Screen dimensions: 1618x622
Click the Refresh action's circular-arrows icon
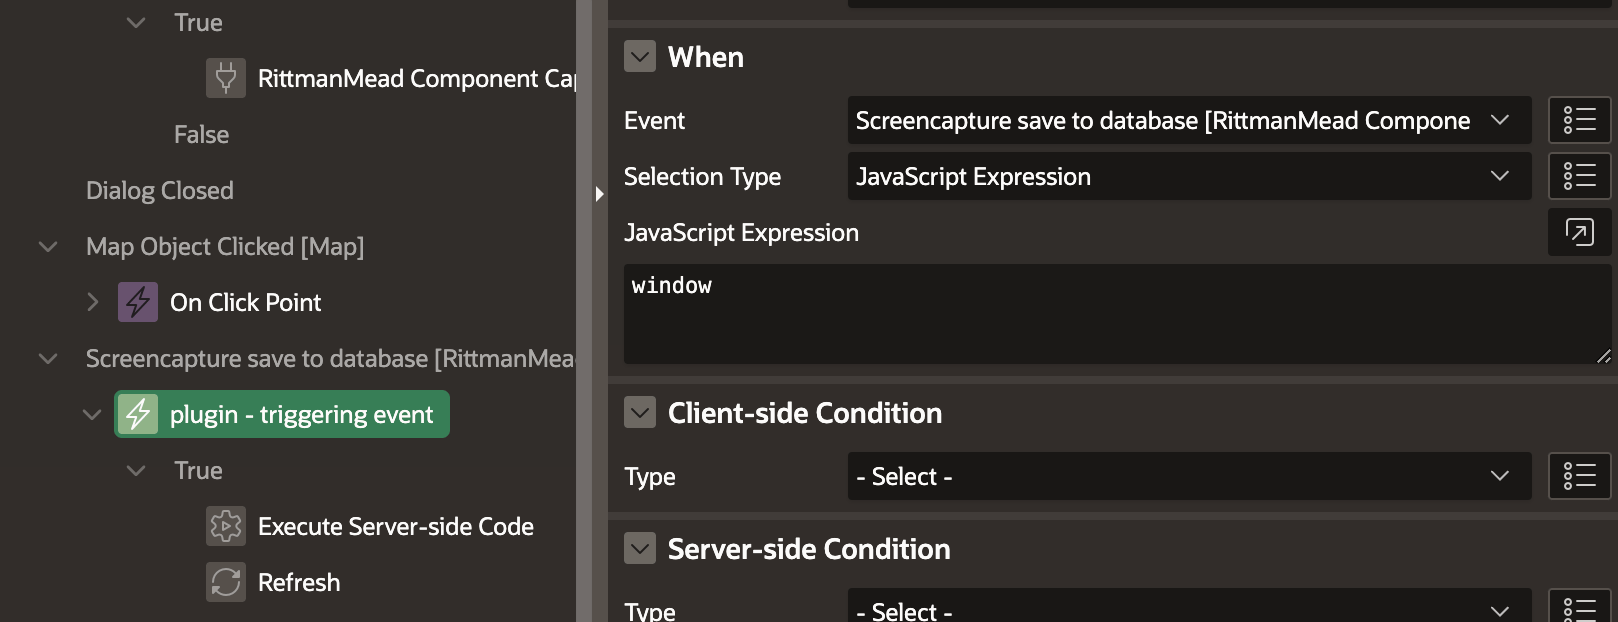(x=226, y=582)
